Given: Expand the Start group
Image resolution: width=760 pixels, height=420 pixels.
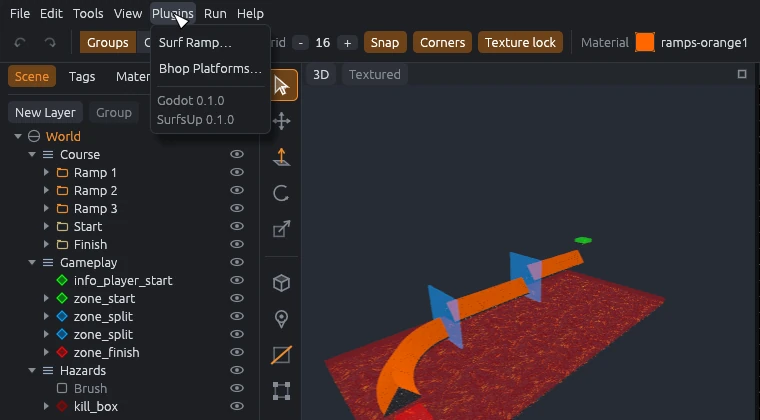Looking at the screenshot, I should pos(46,226).
